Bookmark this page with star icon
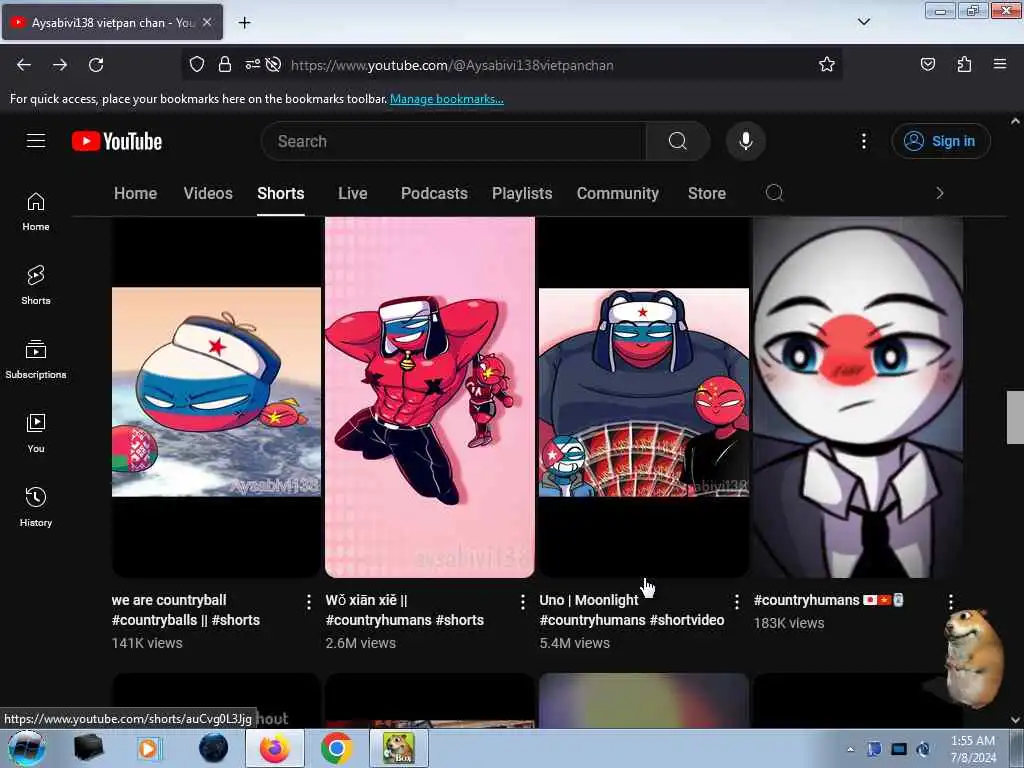The image size is (1024, 768). click(827, 65)
